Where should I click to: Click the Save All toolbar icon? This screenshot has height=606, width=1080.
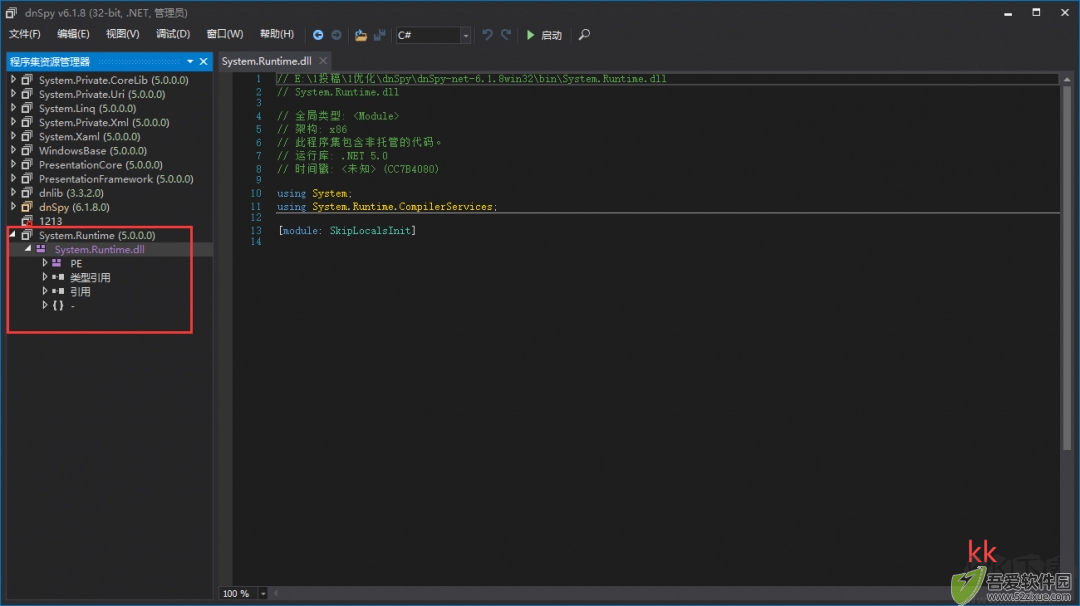point(380,35)
